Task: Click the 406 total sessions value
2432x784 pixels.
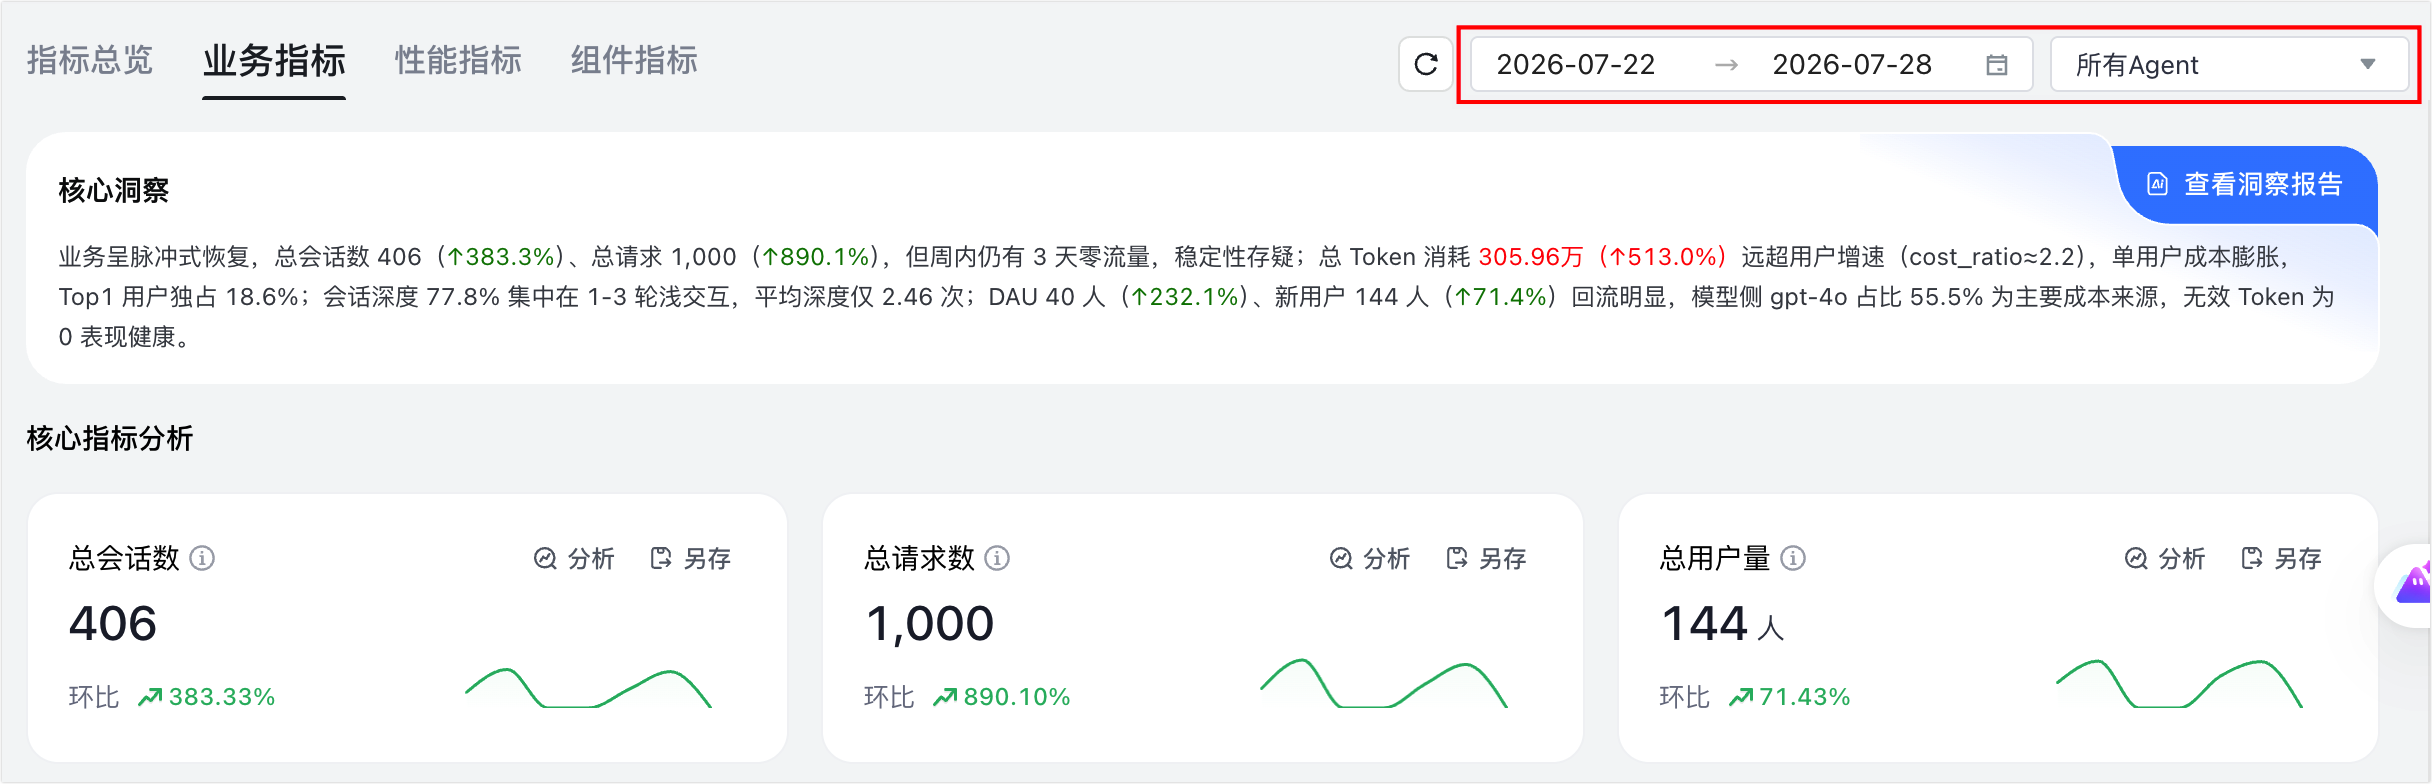Action: coord(113,624)
